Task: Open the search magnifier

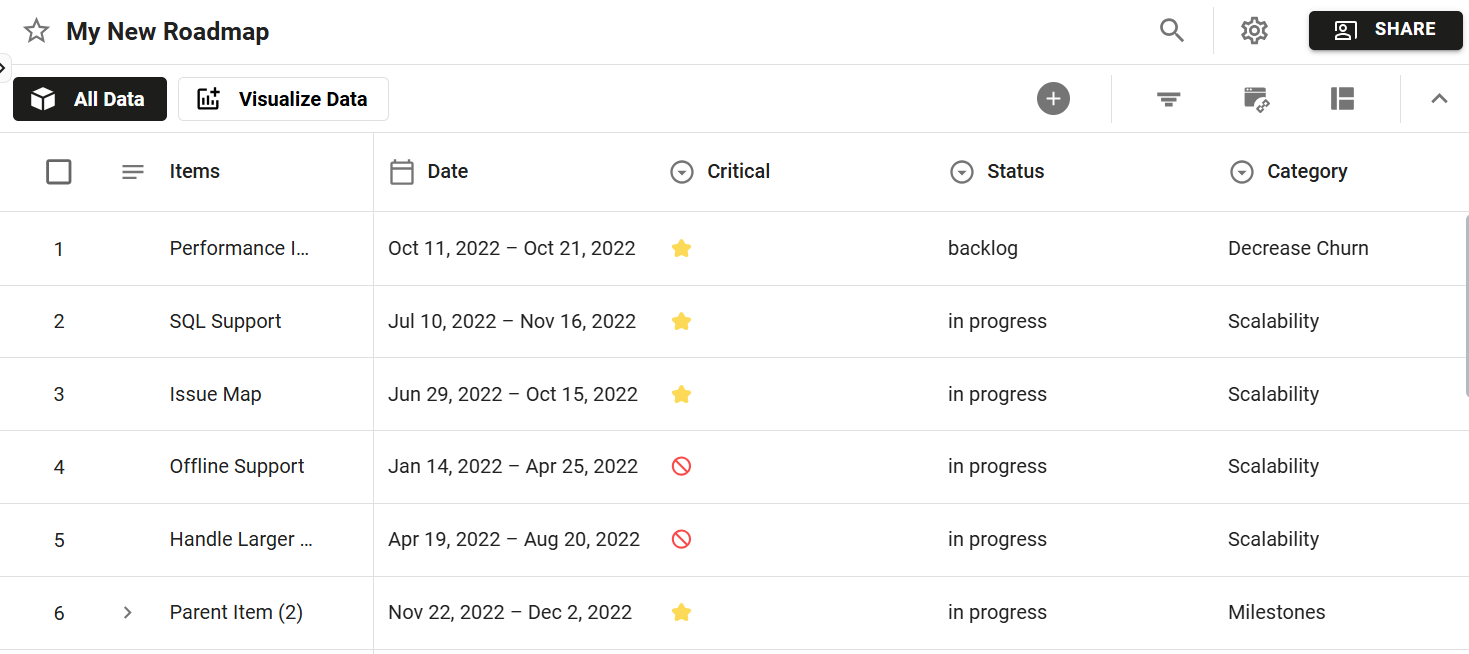Action: point(1171,30)
